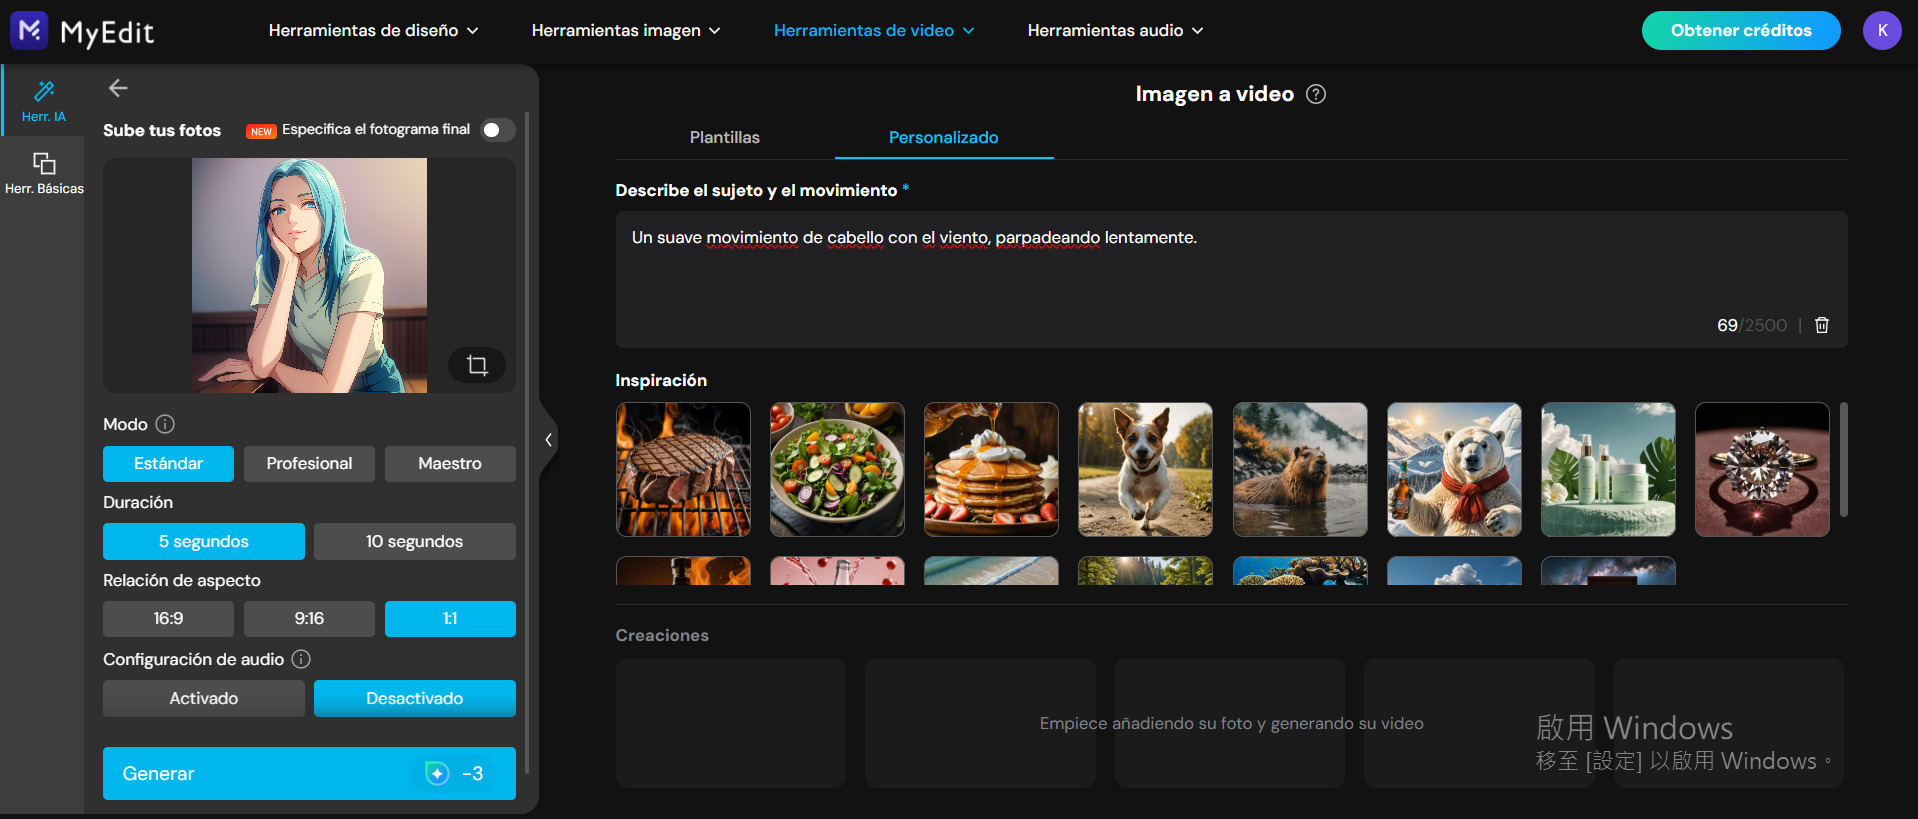Set audio to Desactivado

coord(415,698)
